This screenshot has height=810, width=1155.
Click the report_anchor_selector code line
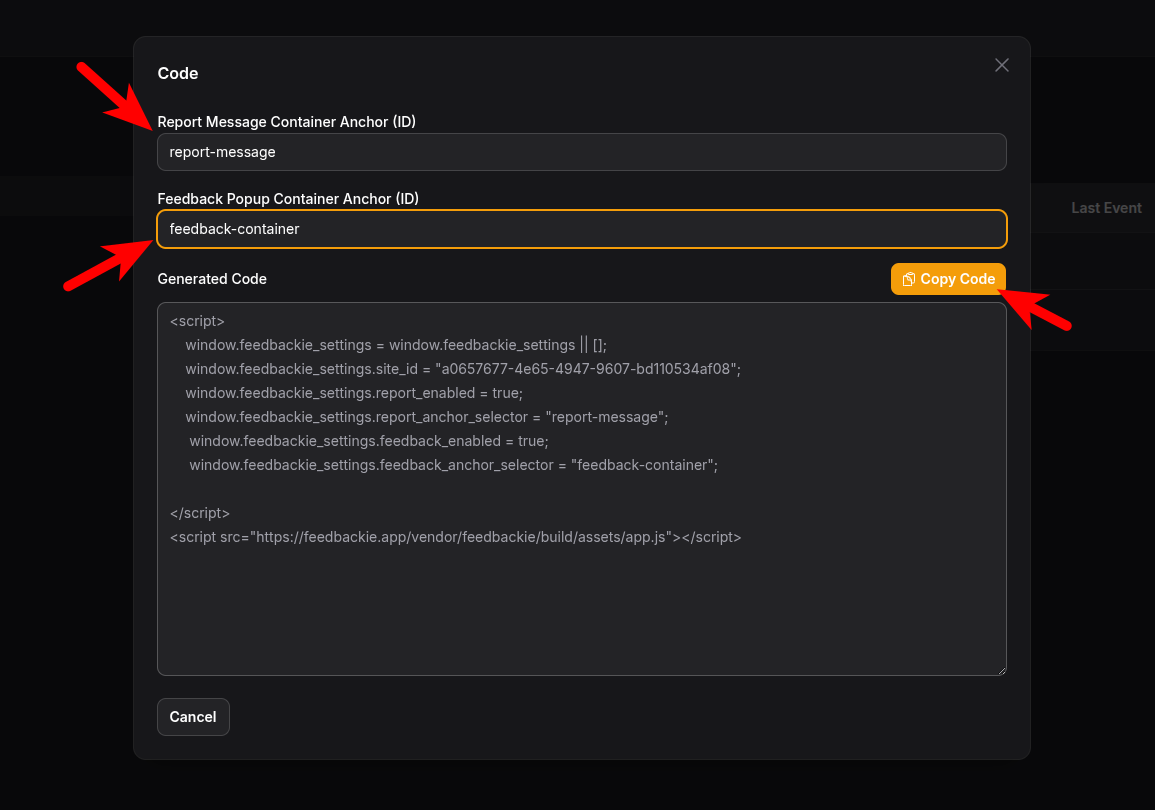426,417
